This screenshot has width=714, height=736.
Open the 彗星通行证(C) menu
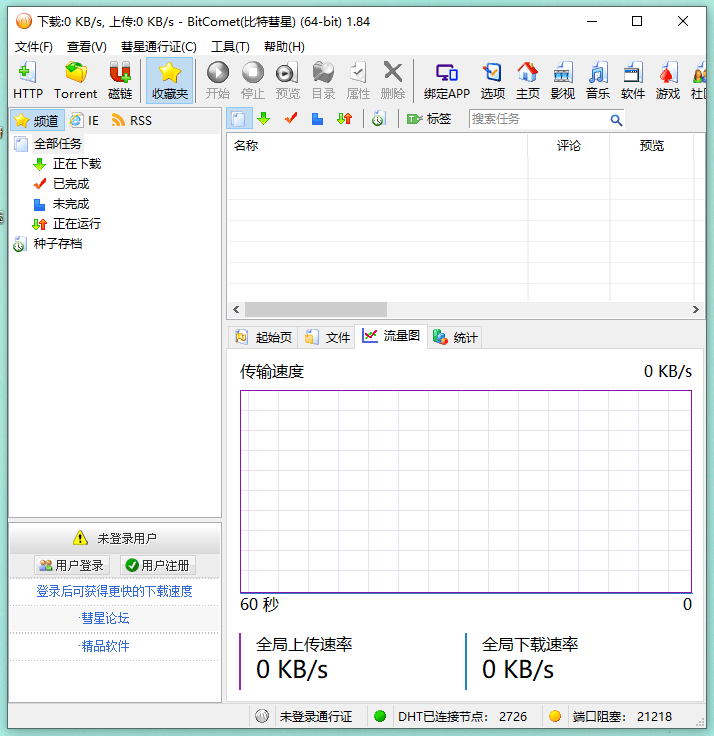[159, 46]
